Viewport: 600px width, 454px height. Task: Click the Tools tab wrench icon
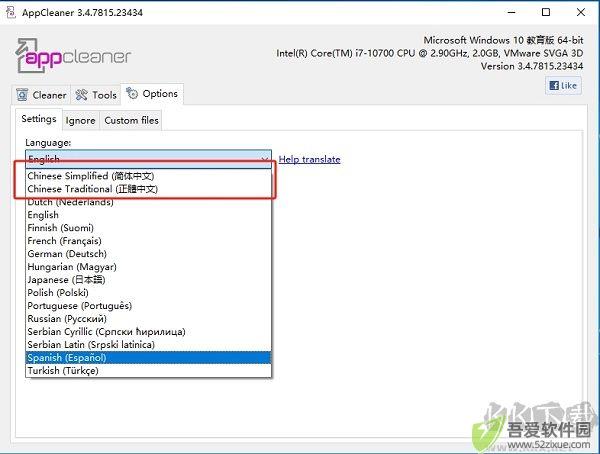(82, 95)
